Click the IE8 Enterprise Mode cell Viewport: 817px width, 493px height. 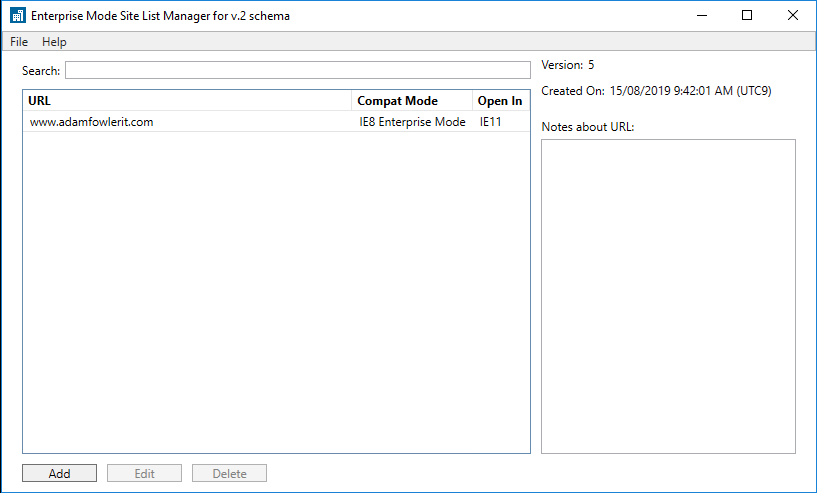click(x=412, y=122)
